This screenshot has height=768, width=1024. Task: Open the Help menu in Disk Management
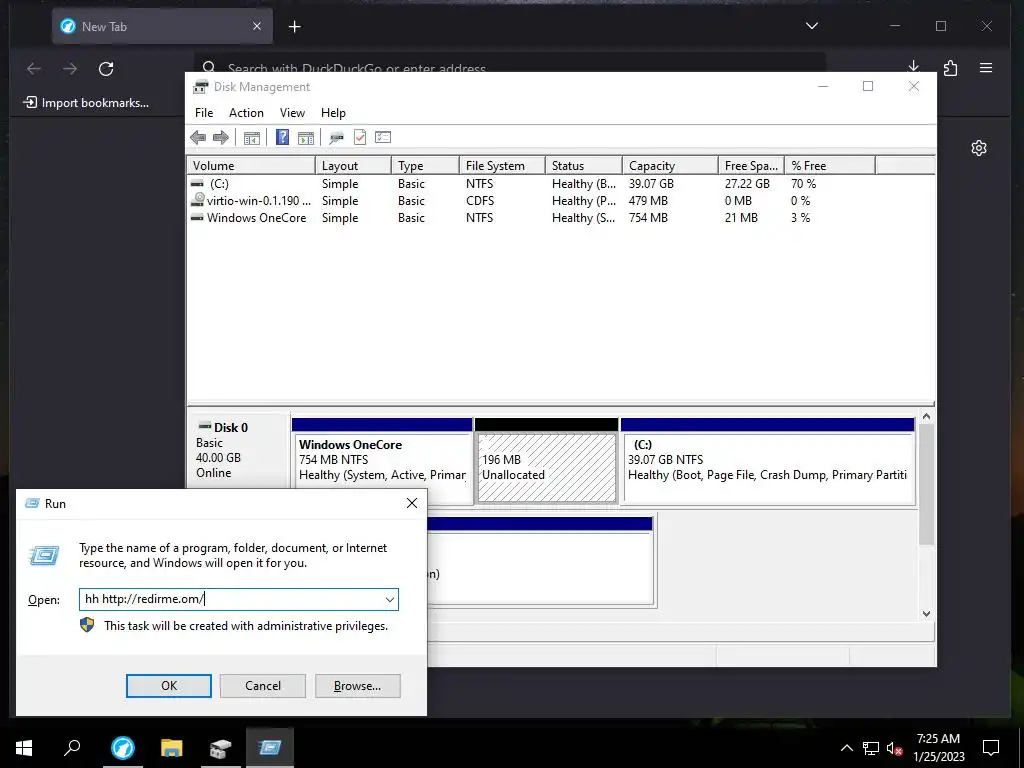pyautogui.click(x=333, y=113)
